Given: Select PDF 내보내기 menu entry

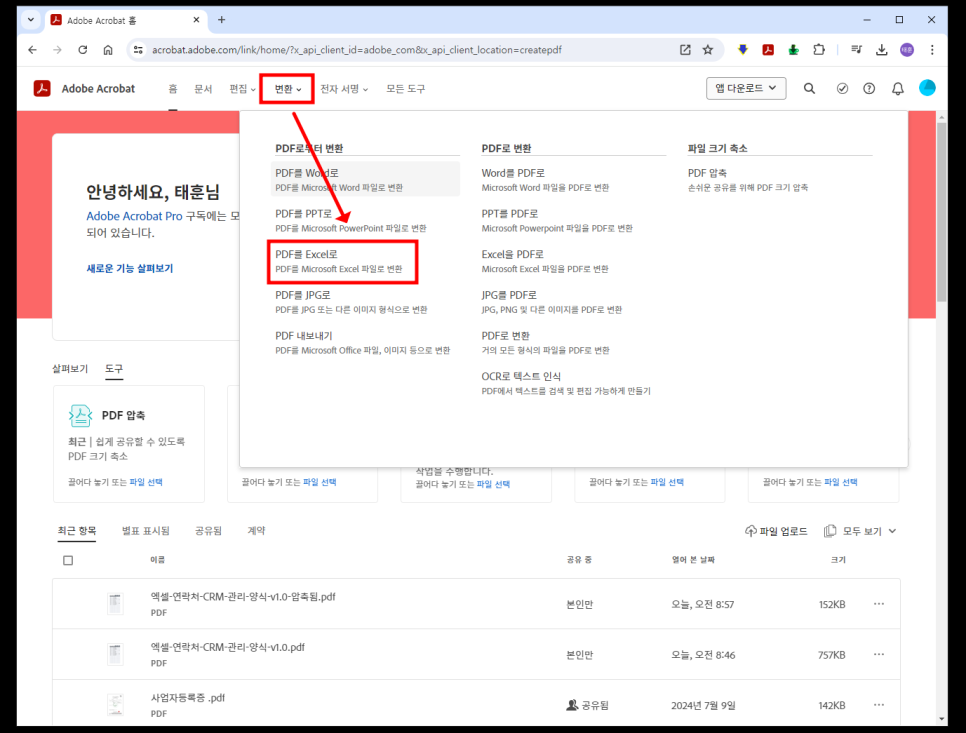Looking at the screenshot, I should 365,342.
